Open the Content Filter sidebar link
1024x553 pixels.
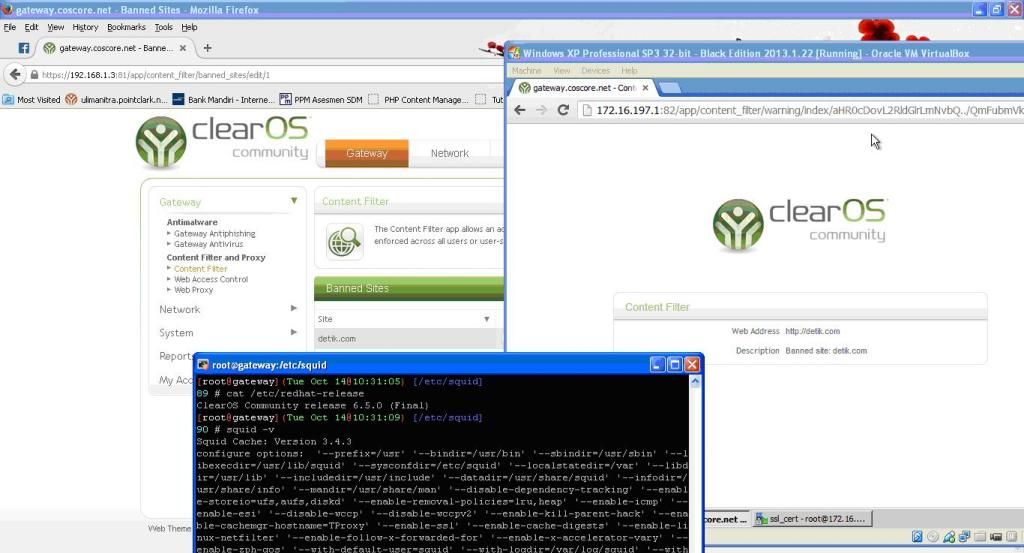point(200,269)
